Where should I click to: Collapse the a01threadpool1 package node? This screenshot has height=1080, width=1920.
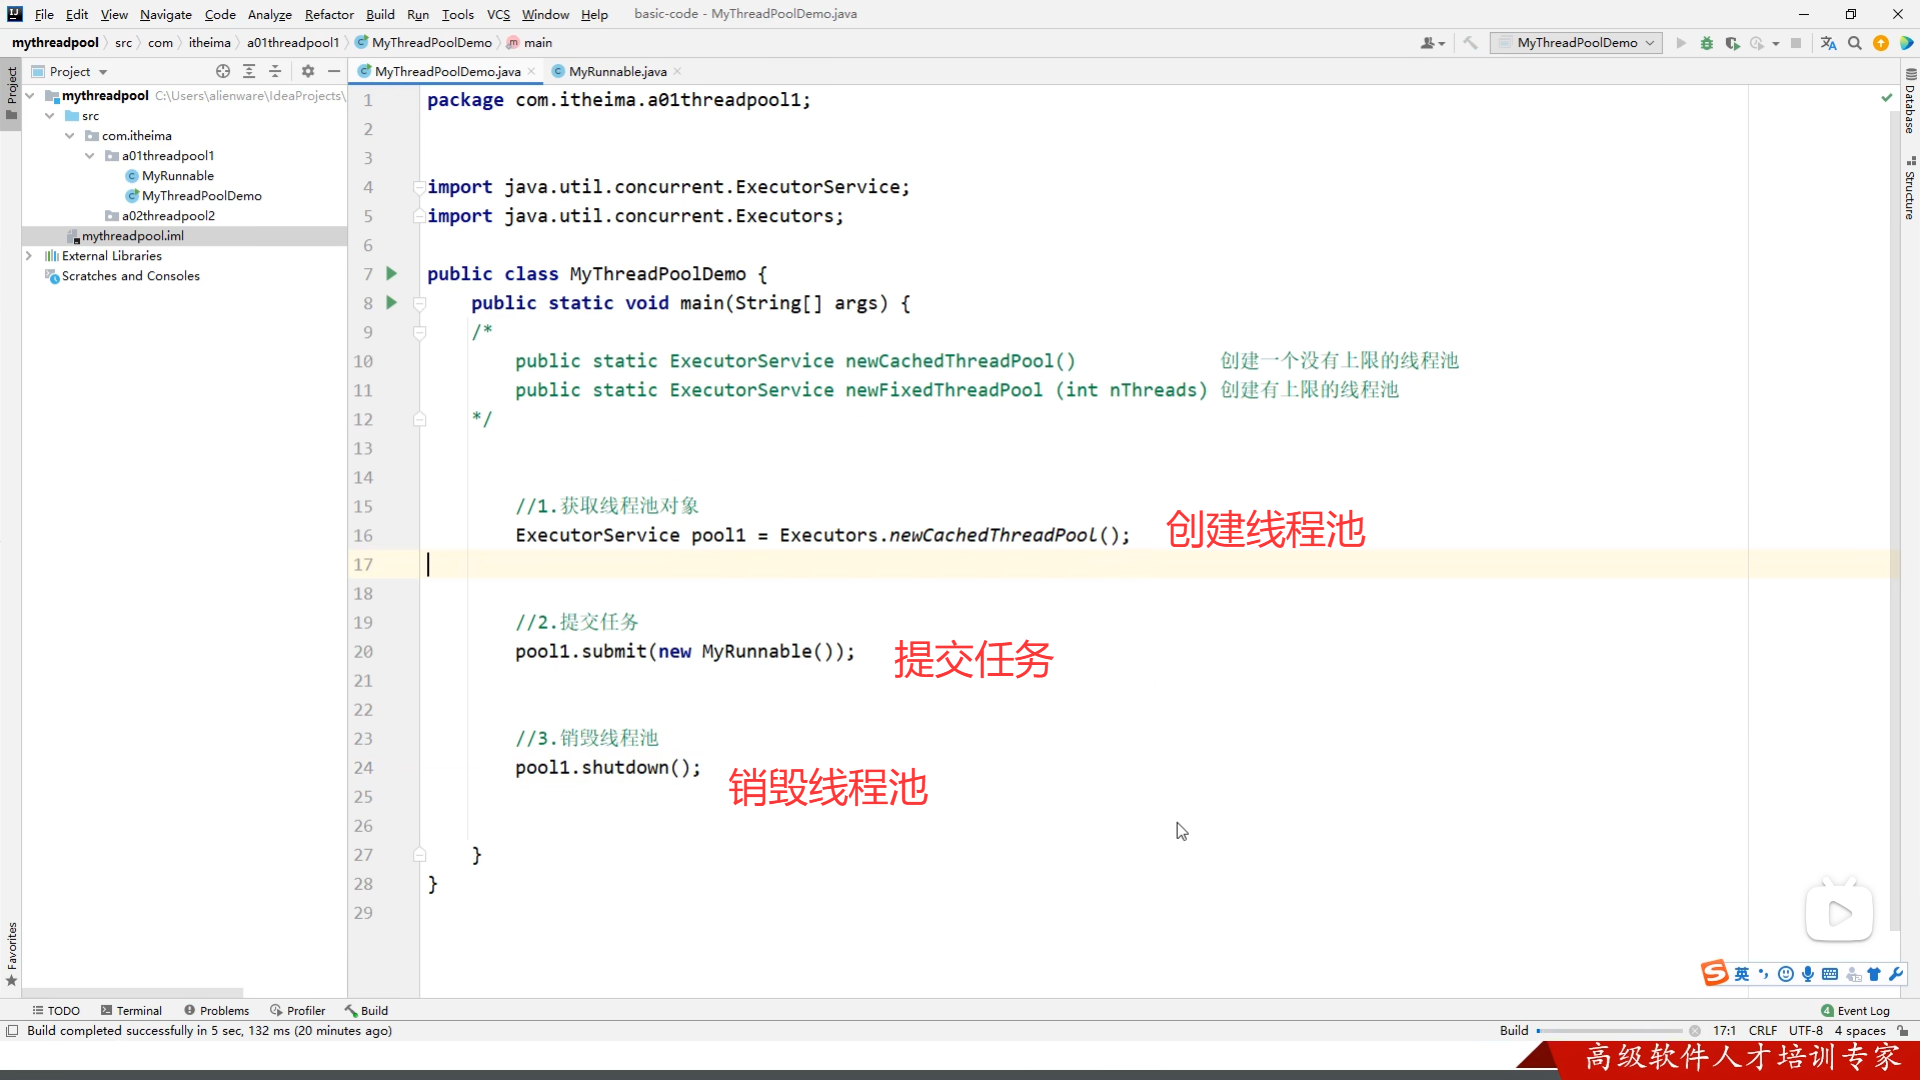(90, 156)
